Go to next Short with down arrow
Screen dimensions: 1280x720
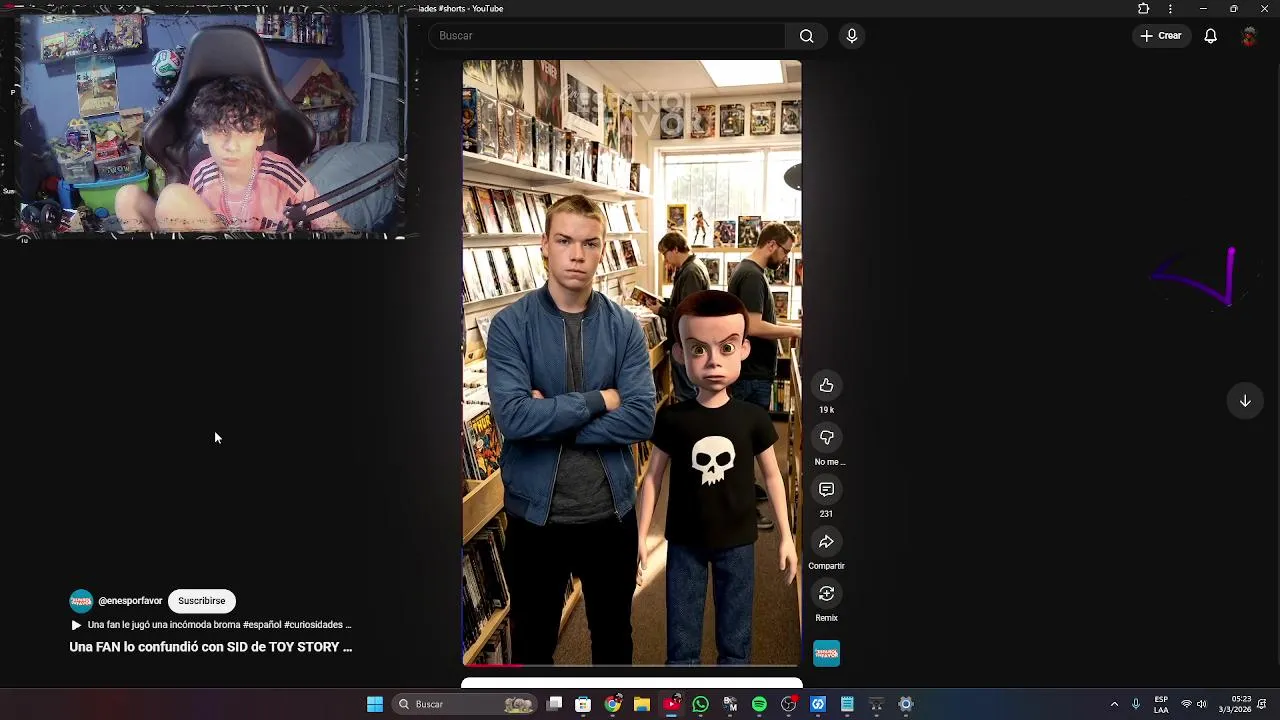[x=1245, y=401]
